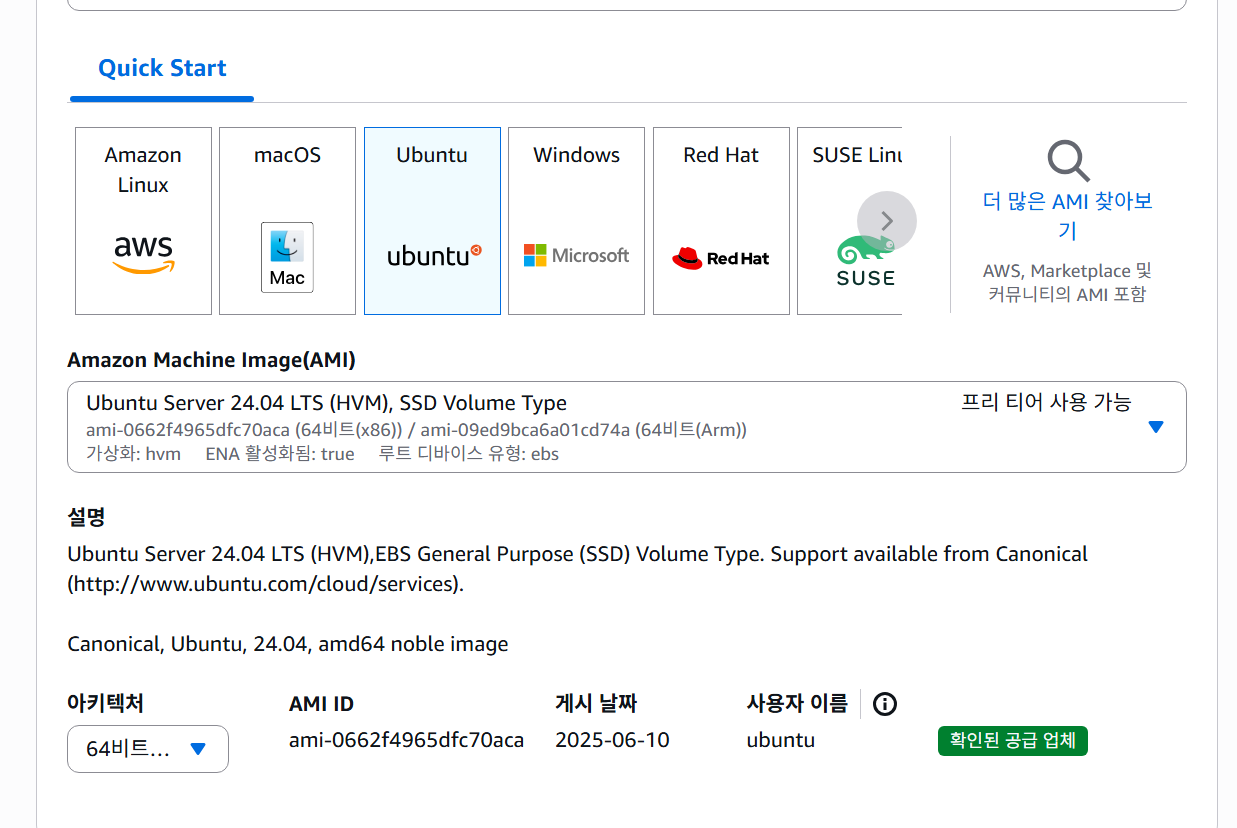Viewport: 1237px width, 828px height.
Task: Click the 아키텍처 label
Action: point(105,703)
